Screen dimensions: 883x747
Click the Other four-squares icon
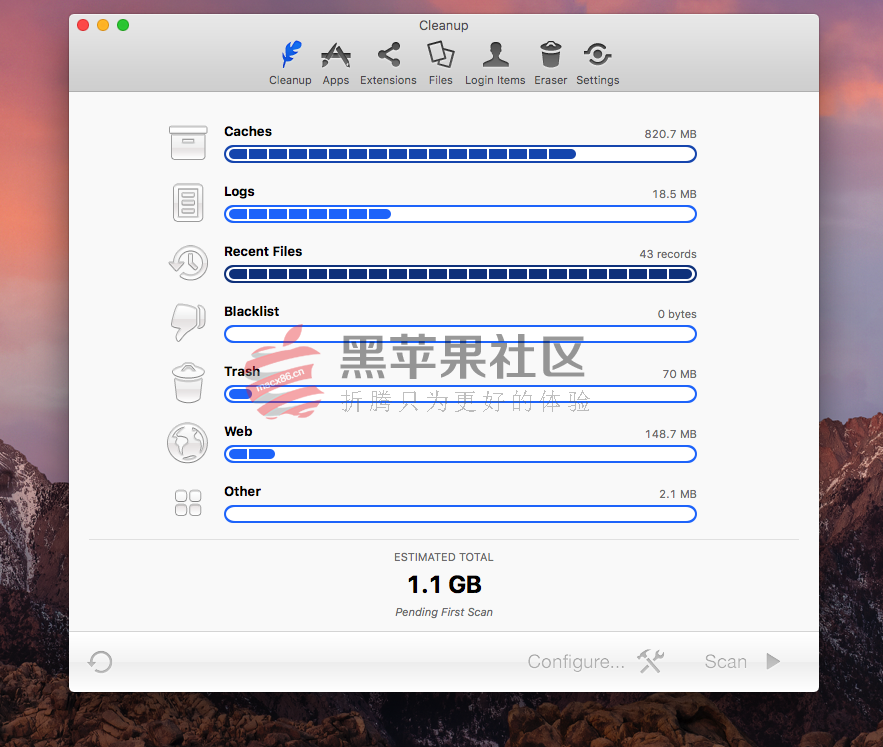pos(188,503)
